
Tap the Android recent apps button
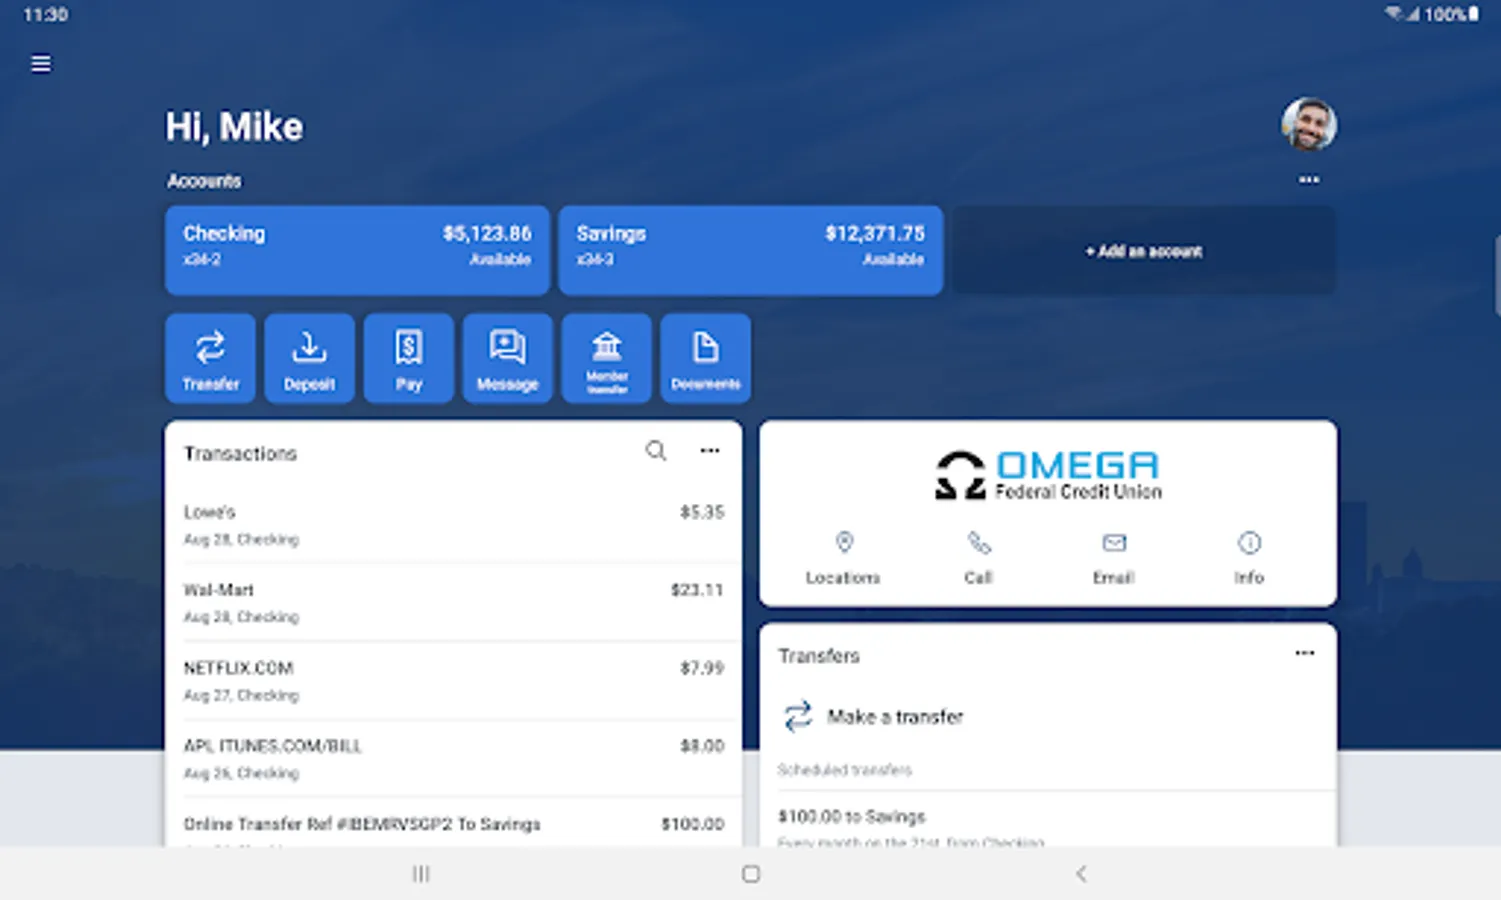click(x=421, y=874)
